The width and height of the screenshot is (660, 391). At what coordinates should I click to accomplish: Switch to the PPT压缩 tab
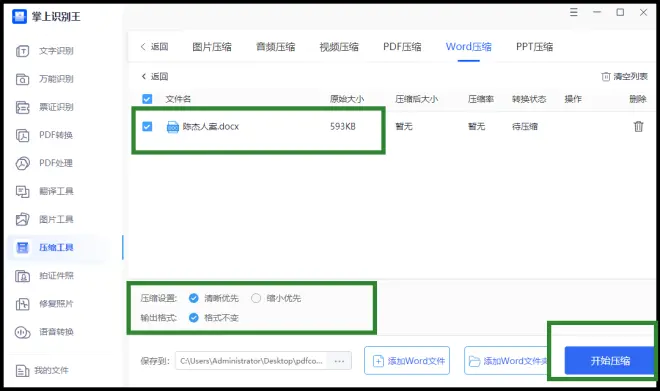535,47
